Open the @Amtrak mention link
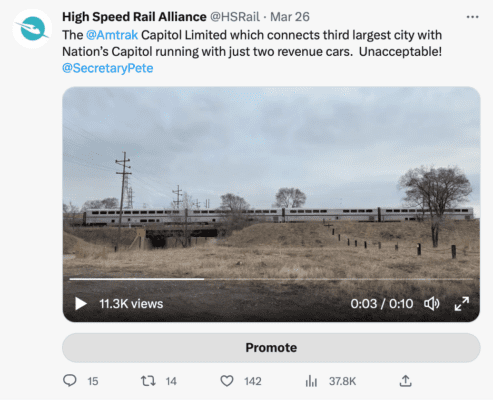493x400 pixels. (x=112, y=35)
